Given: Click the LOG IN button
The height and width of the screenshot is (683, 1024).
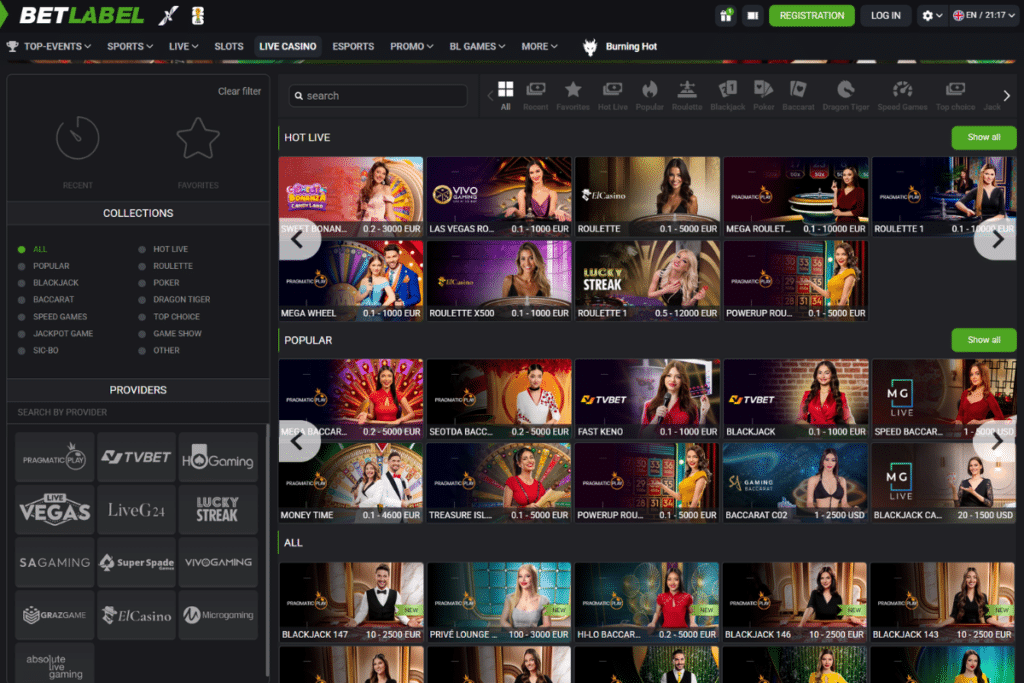Looking at the screenshot, I should pos(886,16).
